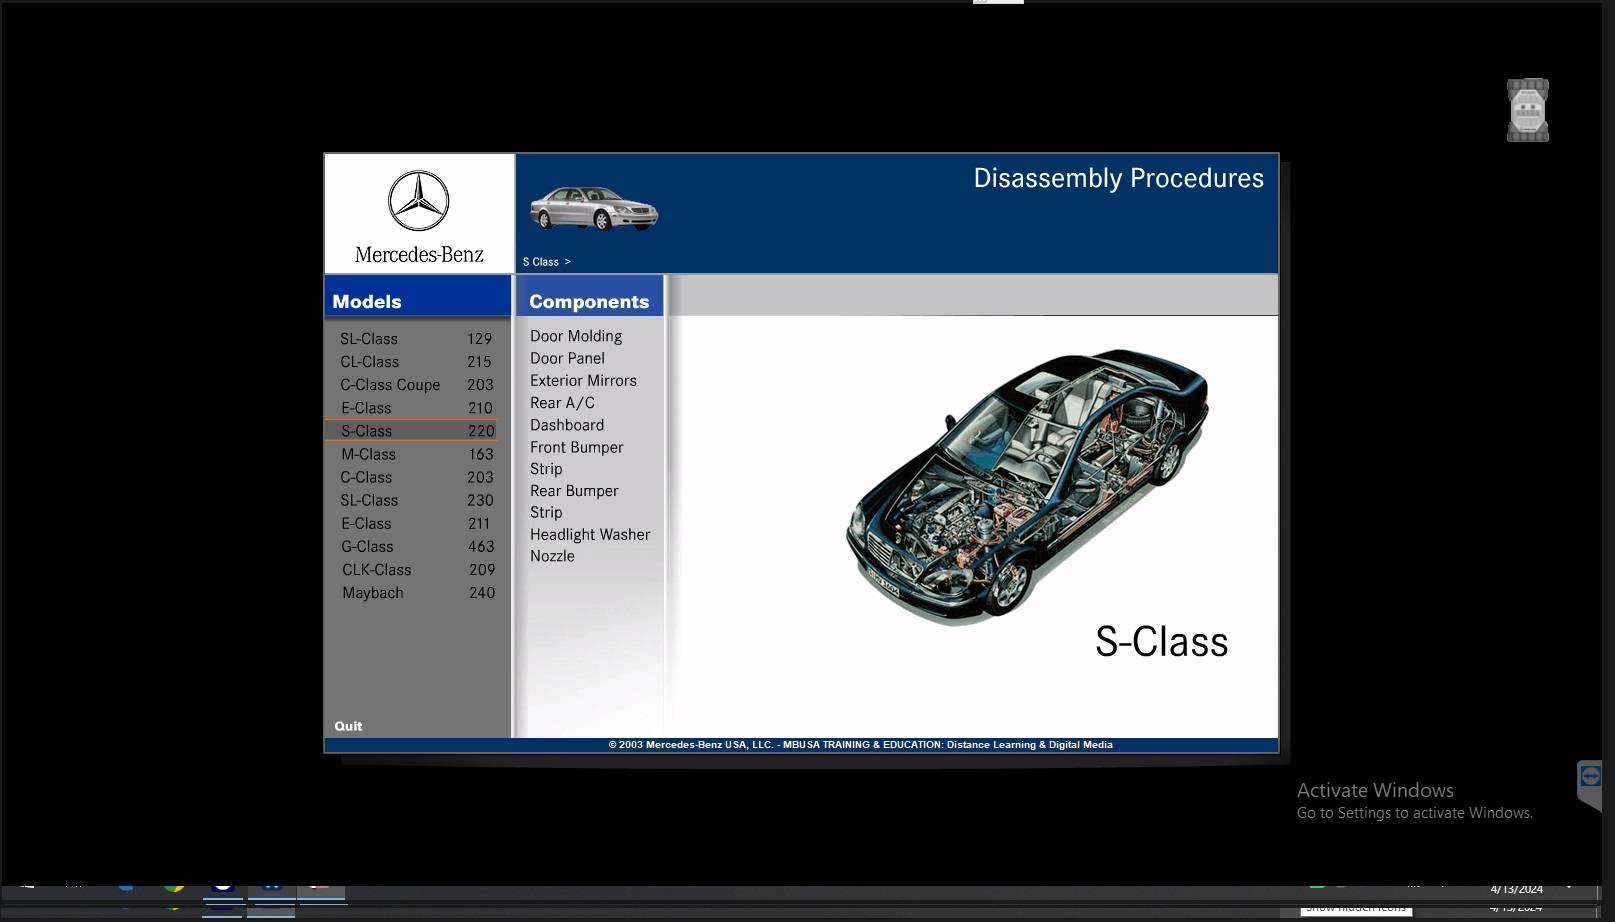Screen dimensions: 1615x922
Task: Click the Models panel heading
Action: (x=367, y=301)
